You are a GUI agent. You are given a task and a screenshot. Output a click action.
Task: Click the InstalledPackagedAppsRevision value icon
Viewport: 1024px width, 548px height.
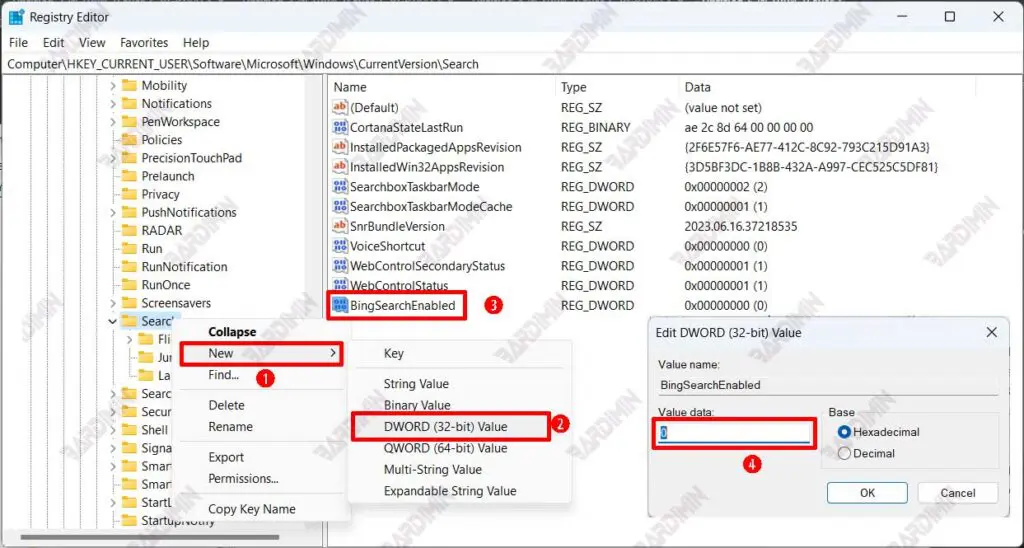tap(340, 147)
